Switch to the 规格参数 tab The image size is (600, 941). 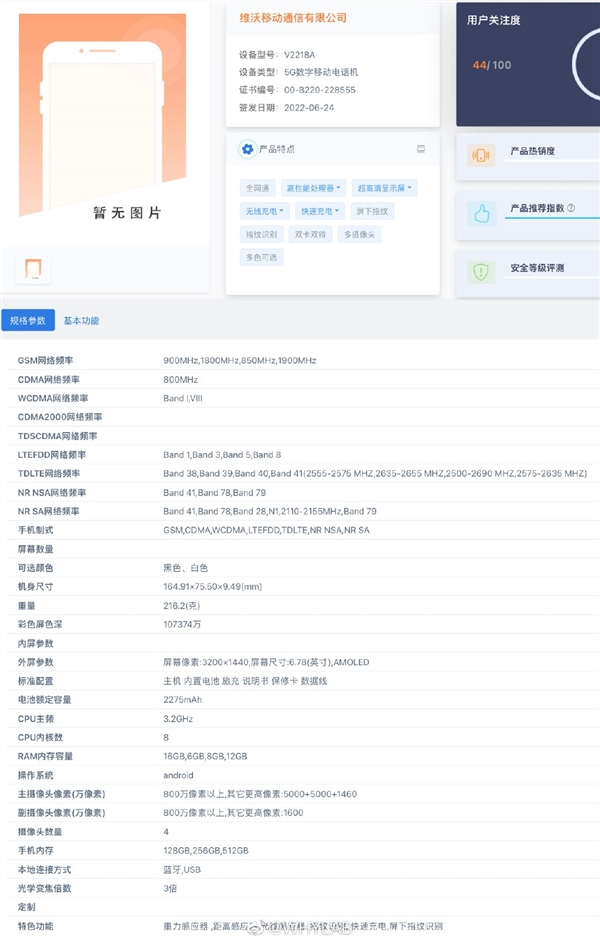pos(28,321)
